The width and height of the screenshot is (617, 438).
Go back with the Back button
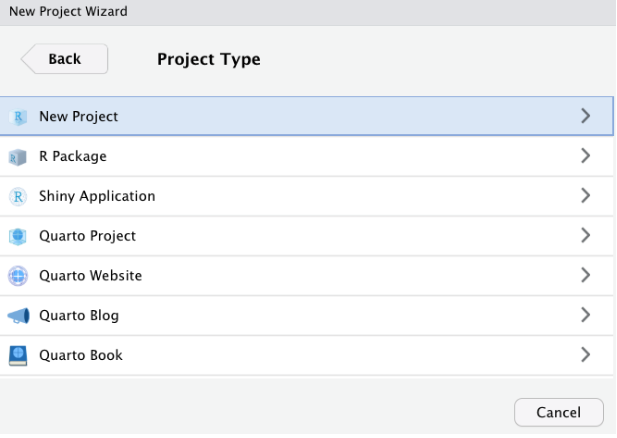pos(65,59)
